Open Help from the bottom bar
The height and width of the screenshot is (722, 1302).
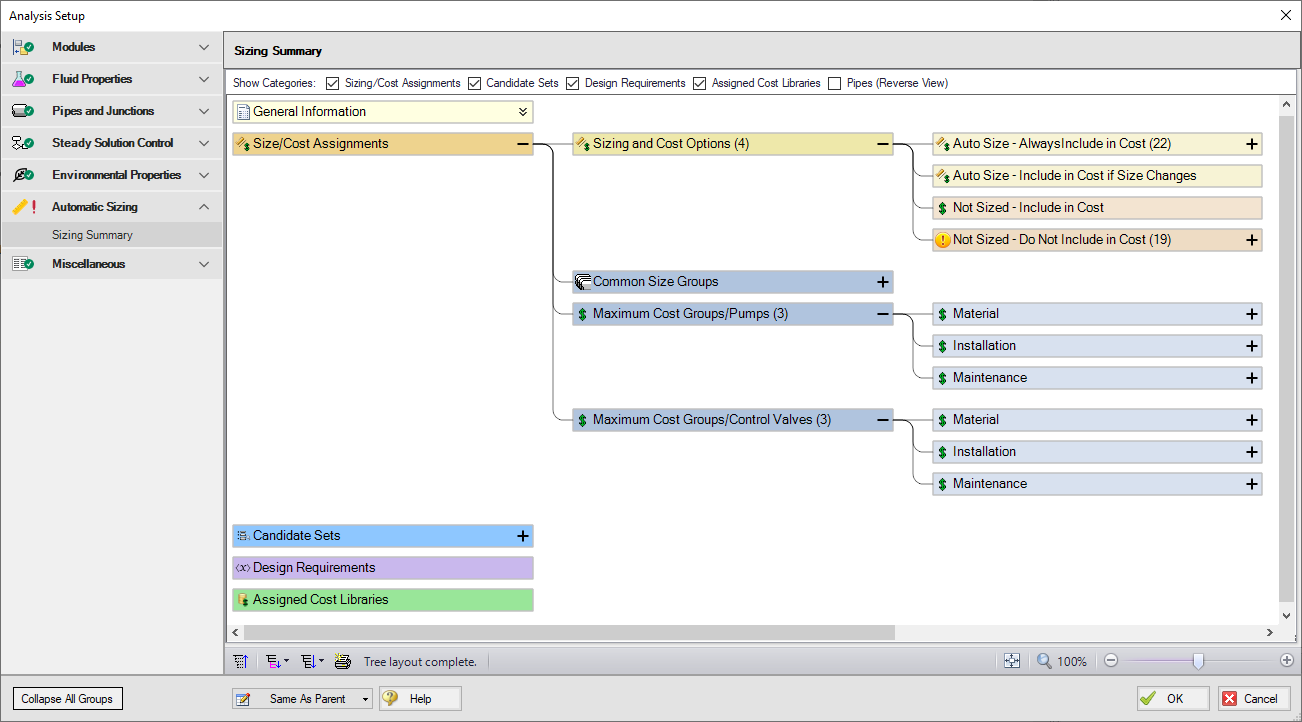[x=419, y=698]
